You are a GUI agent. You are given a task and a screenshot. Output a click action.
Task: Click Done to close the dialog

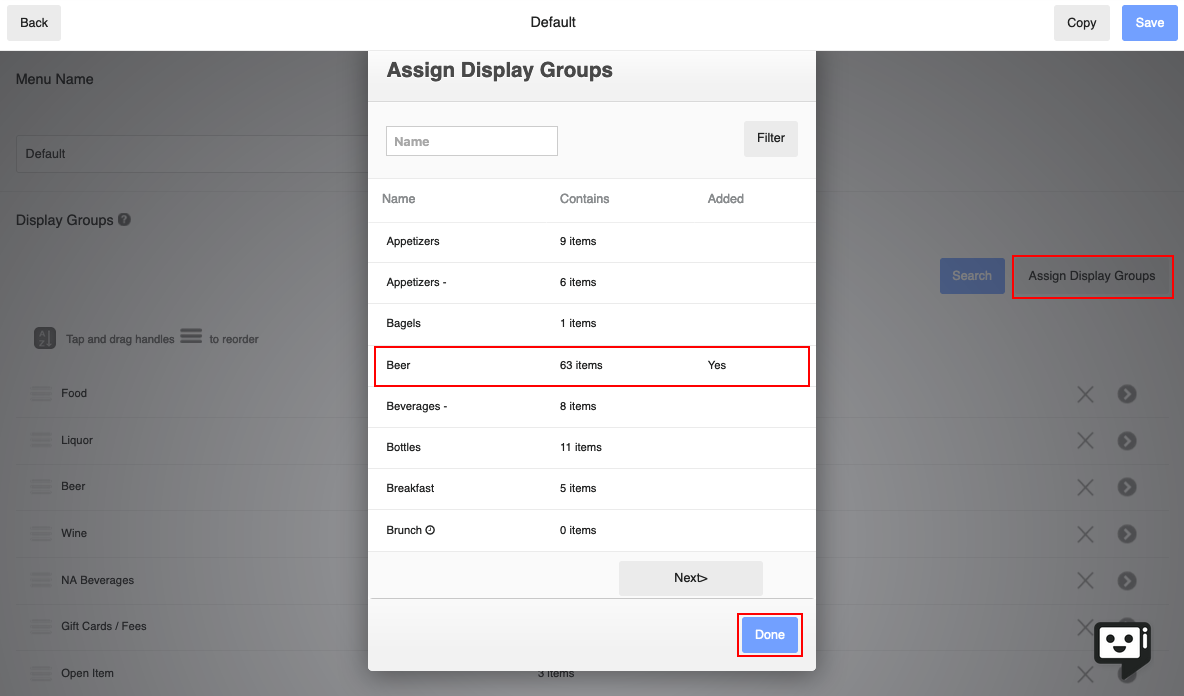click(769, 634)
